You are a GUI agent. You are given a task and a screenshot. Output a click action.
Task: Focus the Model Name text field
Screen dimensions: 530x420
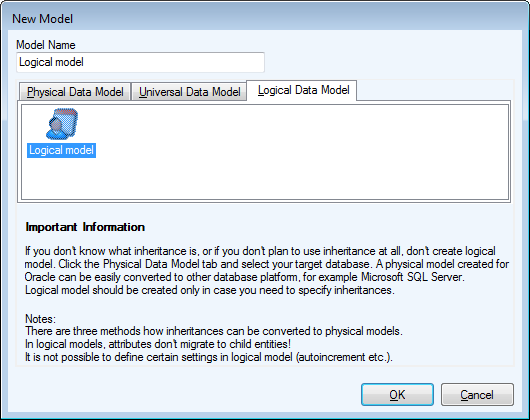pos(140,62)
